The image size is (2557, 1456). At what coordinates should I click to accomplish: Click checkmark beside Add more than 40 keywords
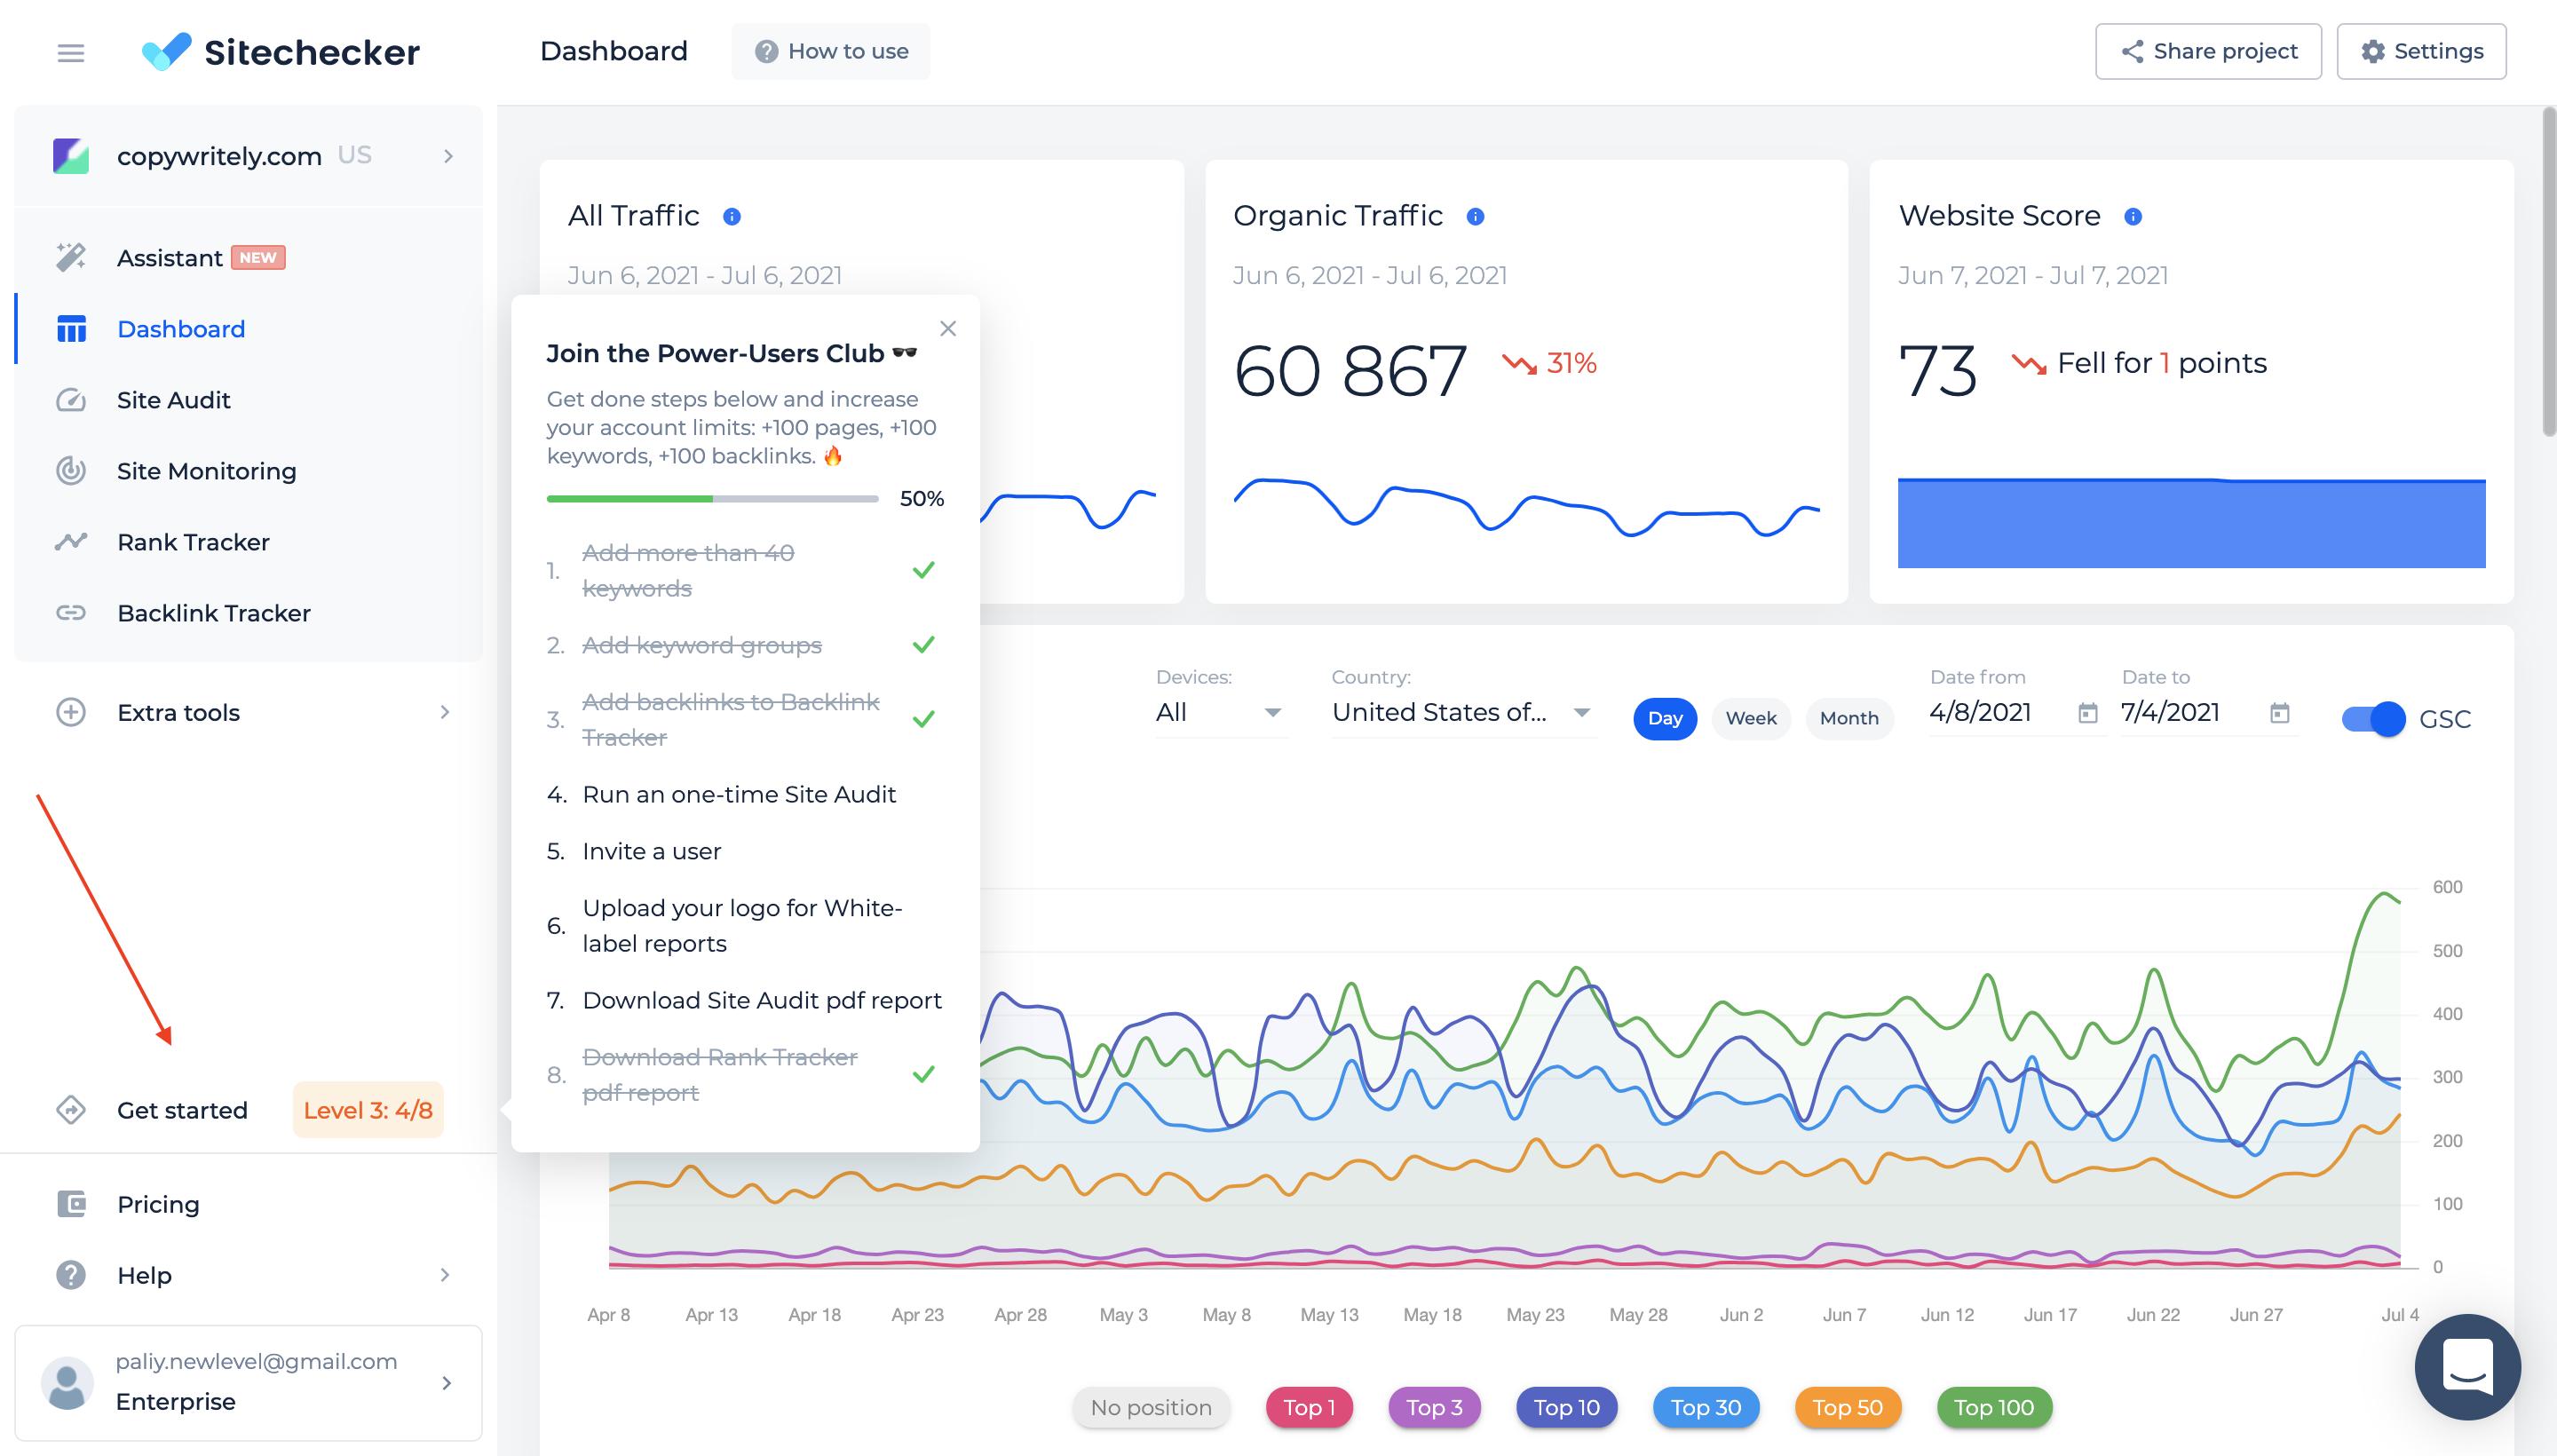[924, 570]
